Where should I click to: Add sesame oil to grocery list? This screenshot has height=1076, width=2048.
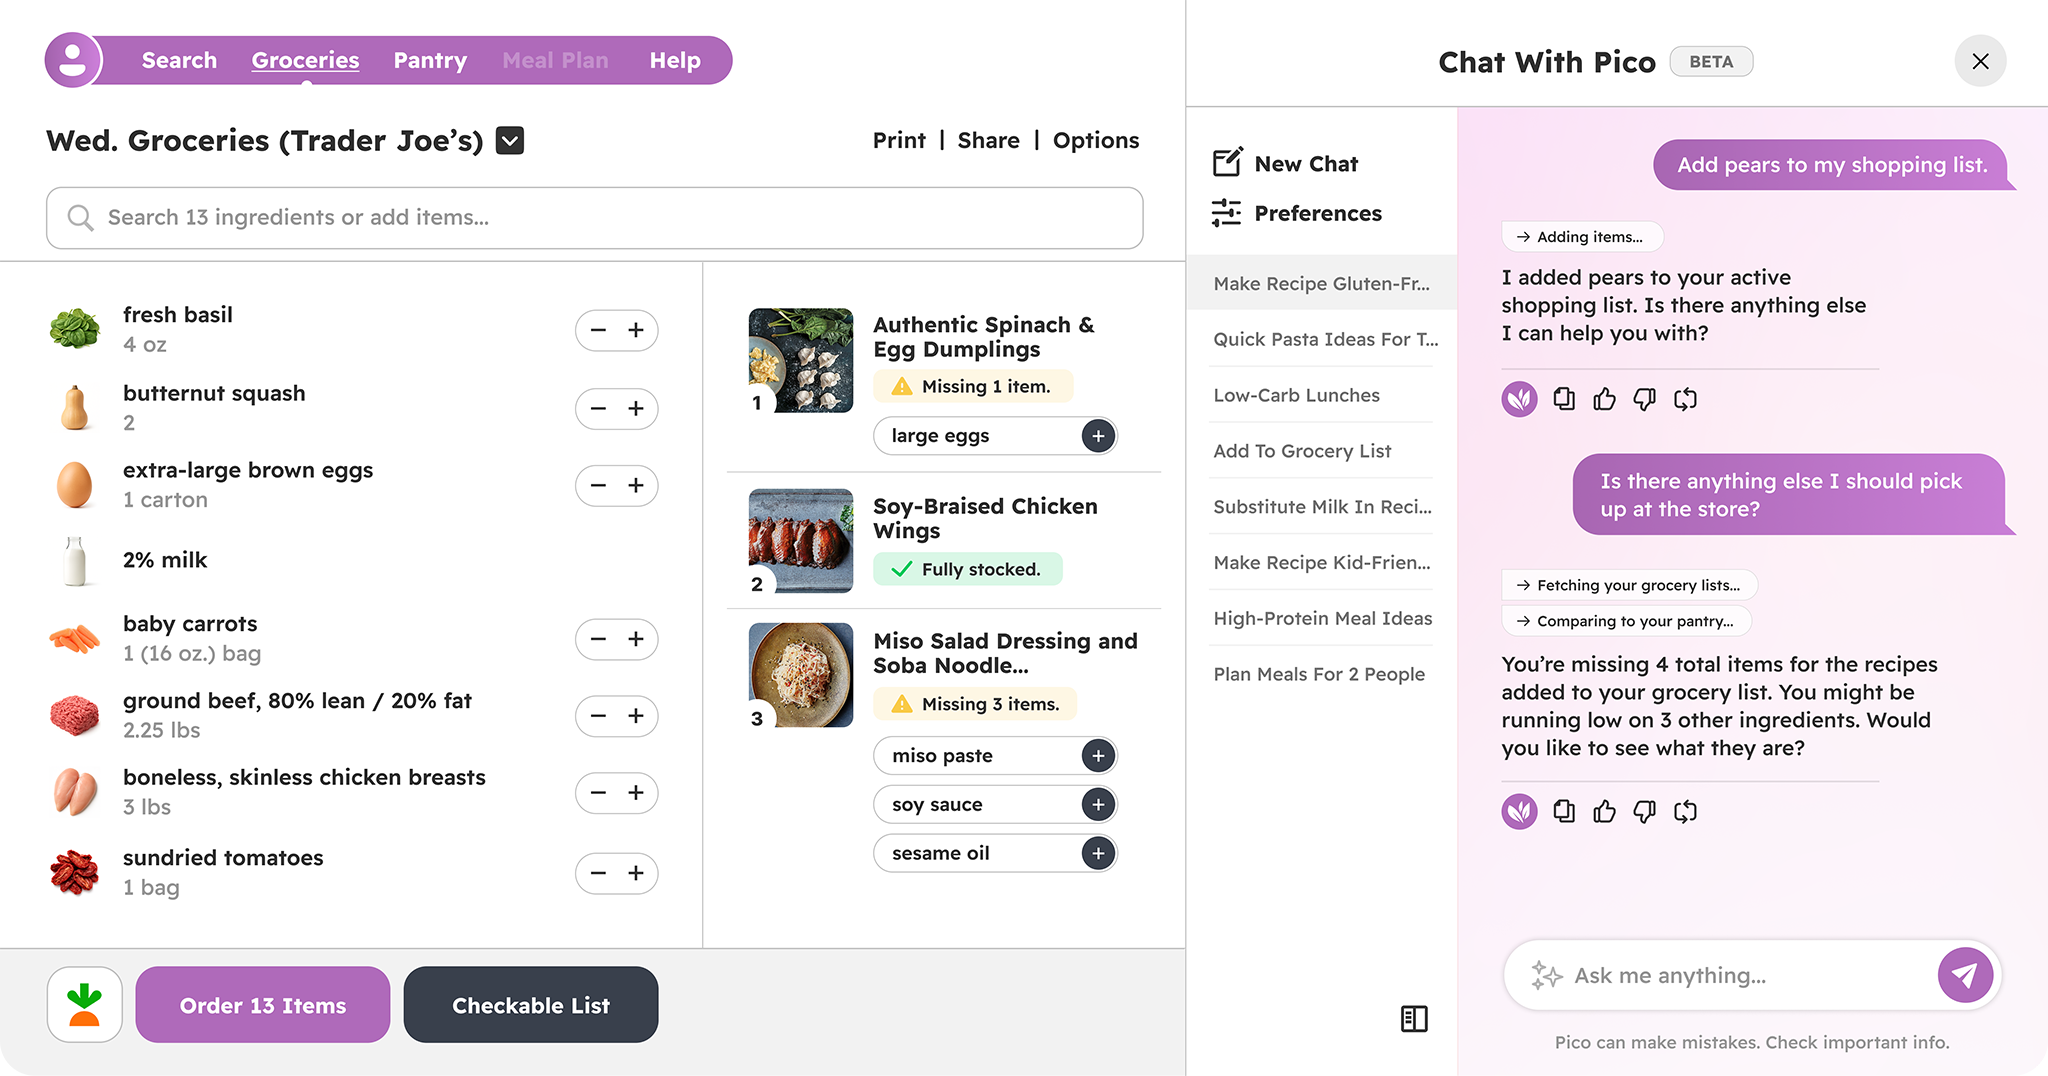[1098, 853]
